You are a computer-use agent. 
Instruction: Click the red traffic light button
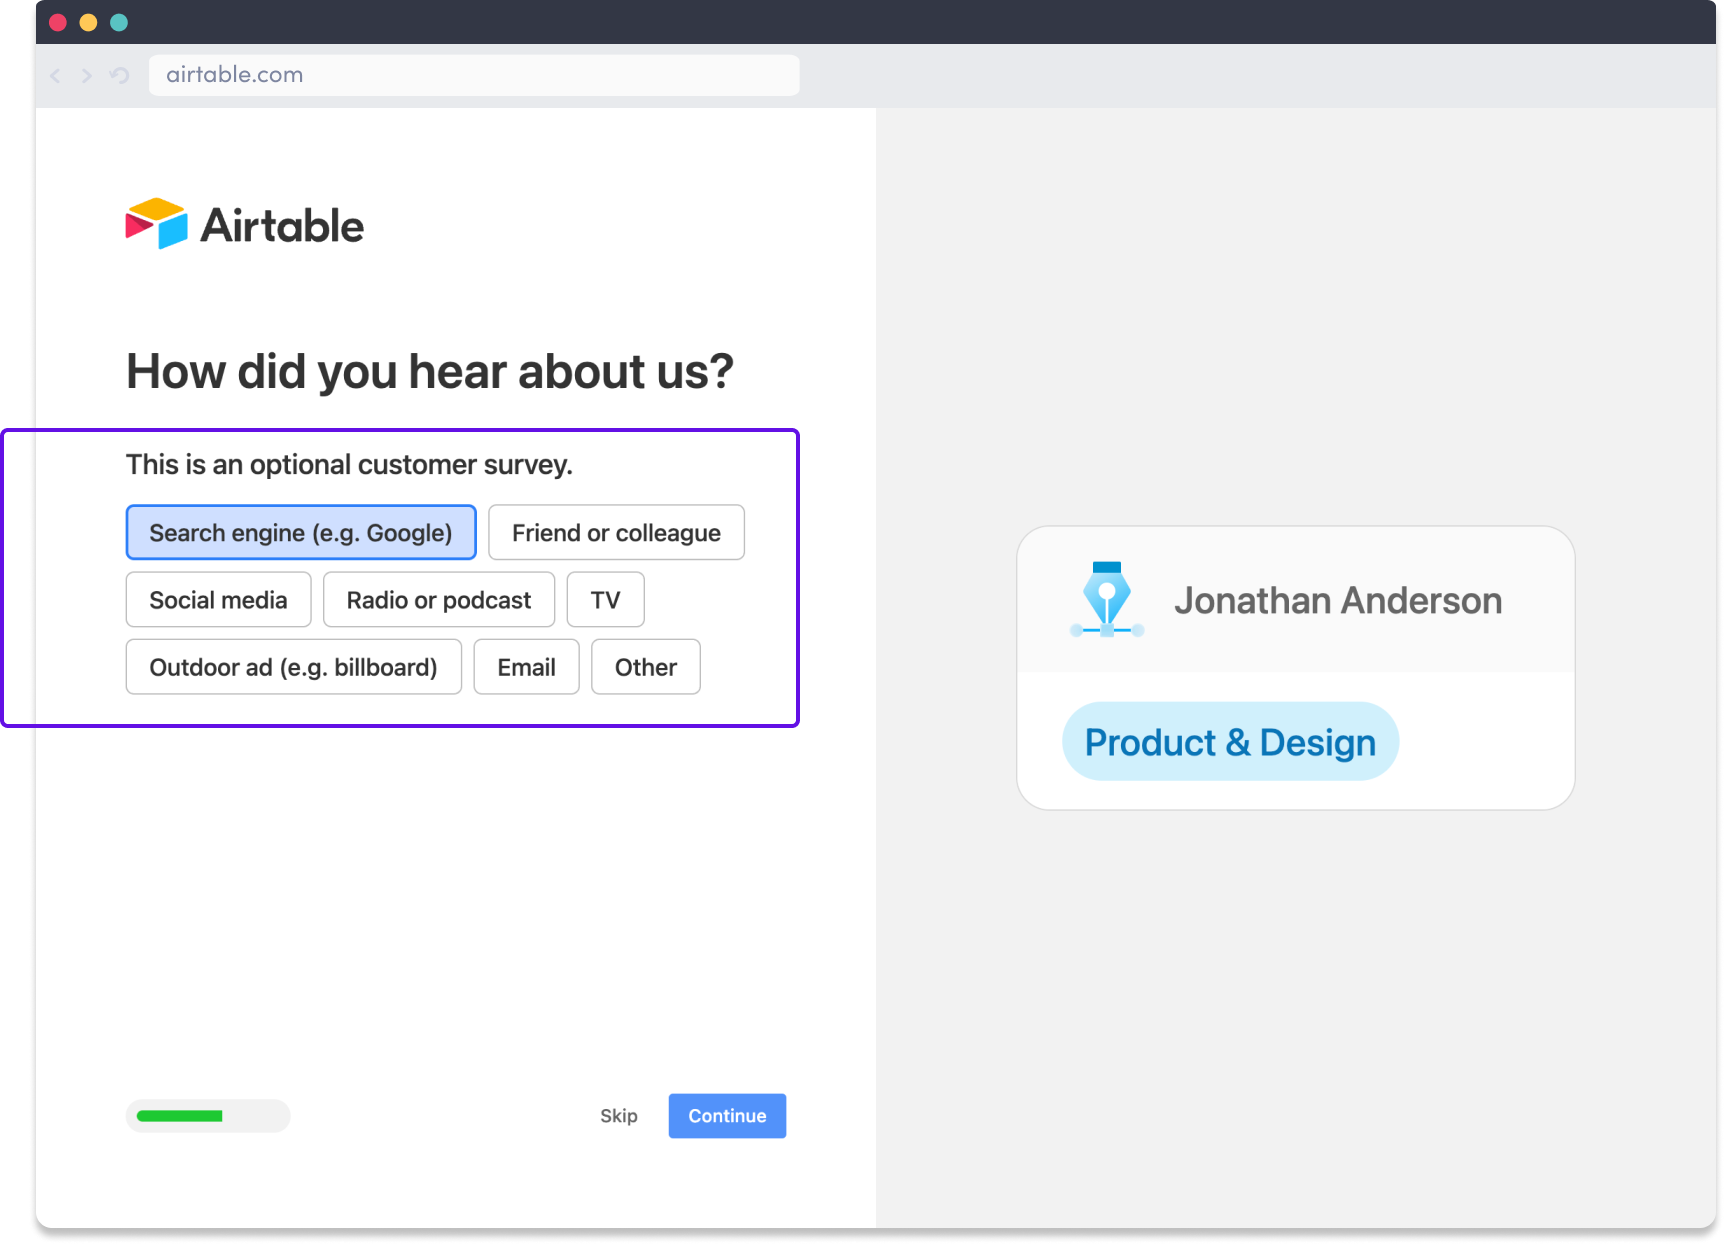click(58, 21)
